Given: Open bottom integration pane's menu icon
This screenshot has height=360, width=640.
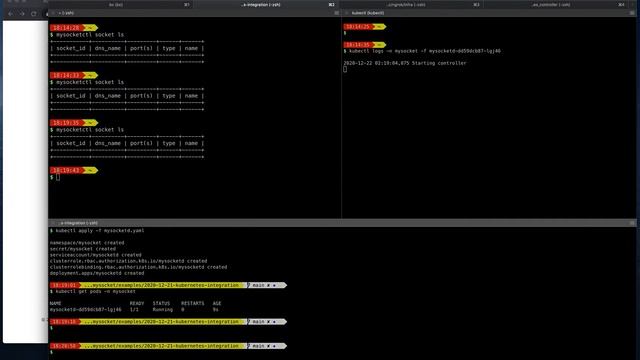Looking at the screenshot, I should coord(632,223).
